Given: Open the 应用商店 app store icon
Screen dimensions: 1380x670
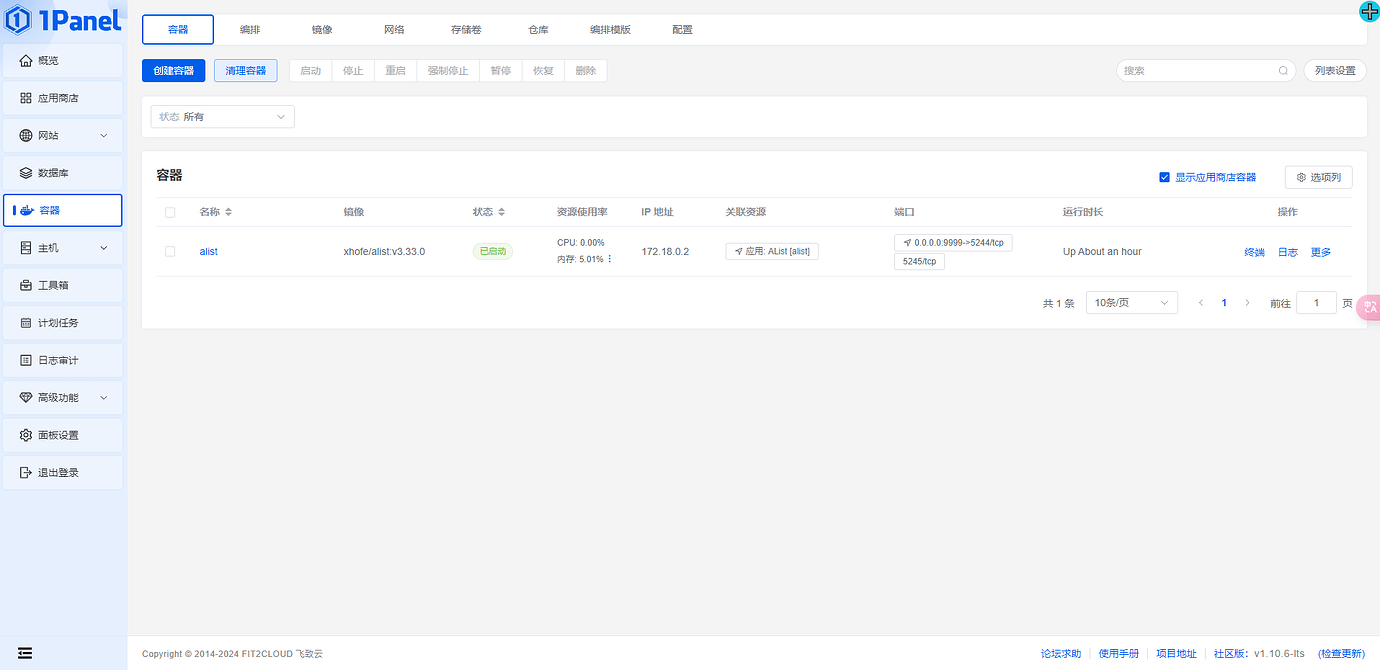Looking at the screenshot, I should coord(28,97).
